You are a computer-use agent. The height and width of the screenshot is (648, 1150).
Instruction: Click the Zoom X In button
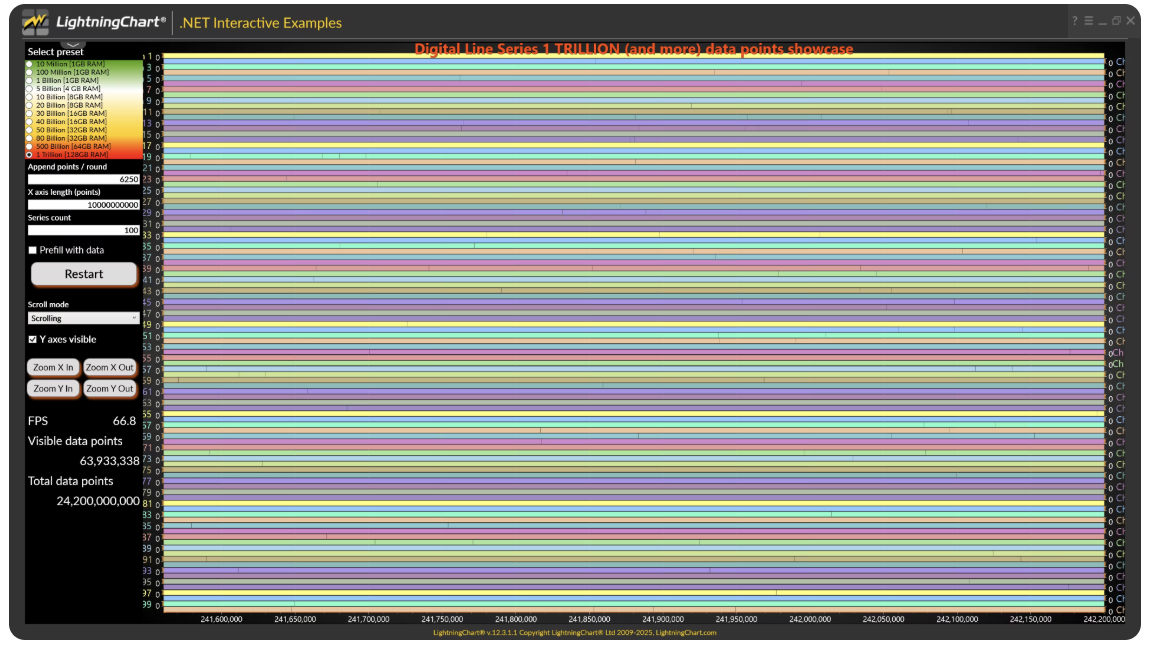pyautogui.click(x=54, y=367)
